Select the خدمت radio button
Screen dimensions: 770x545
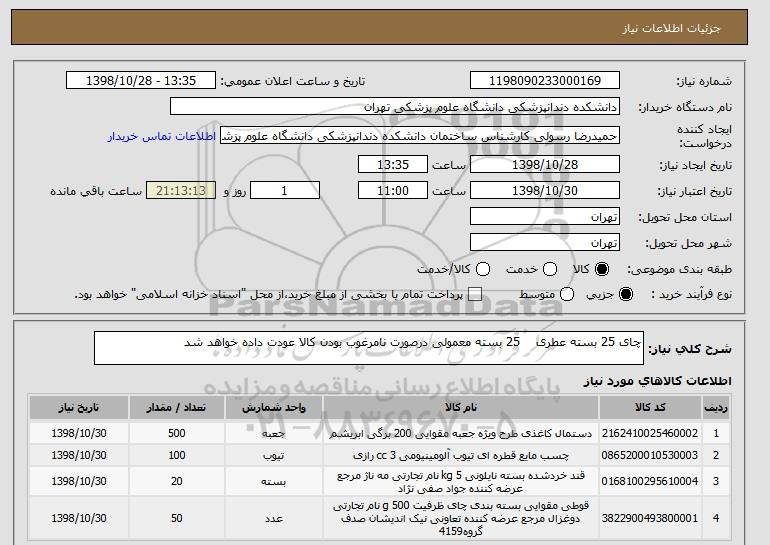click(550, 269)
